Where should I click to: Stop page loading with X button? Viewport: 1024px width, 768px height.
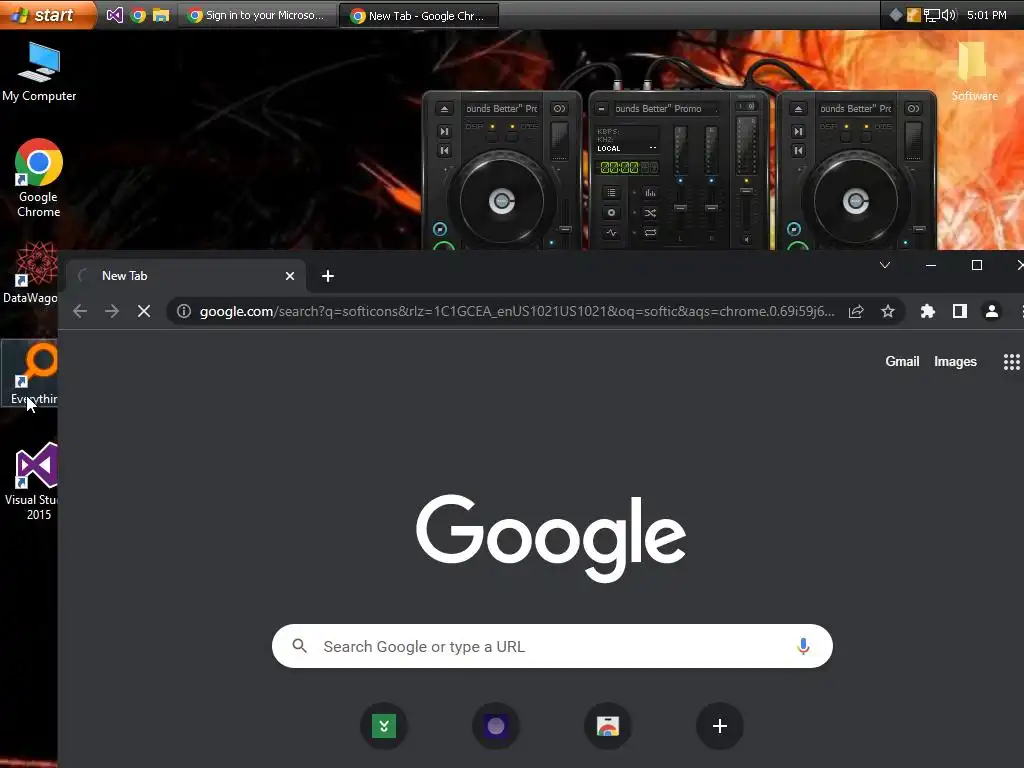pyautogui.click(x=144, y=312)
